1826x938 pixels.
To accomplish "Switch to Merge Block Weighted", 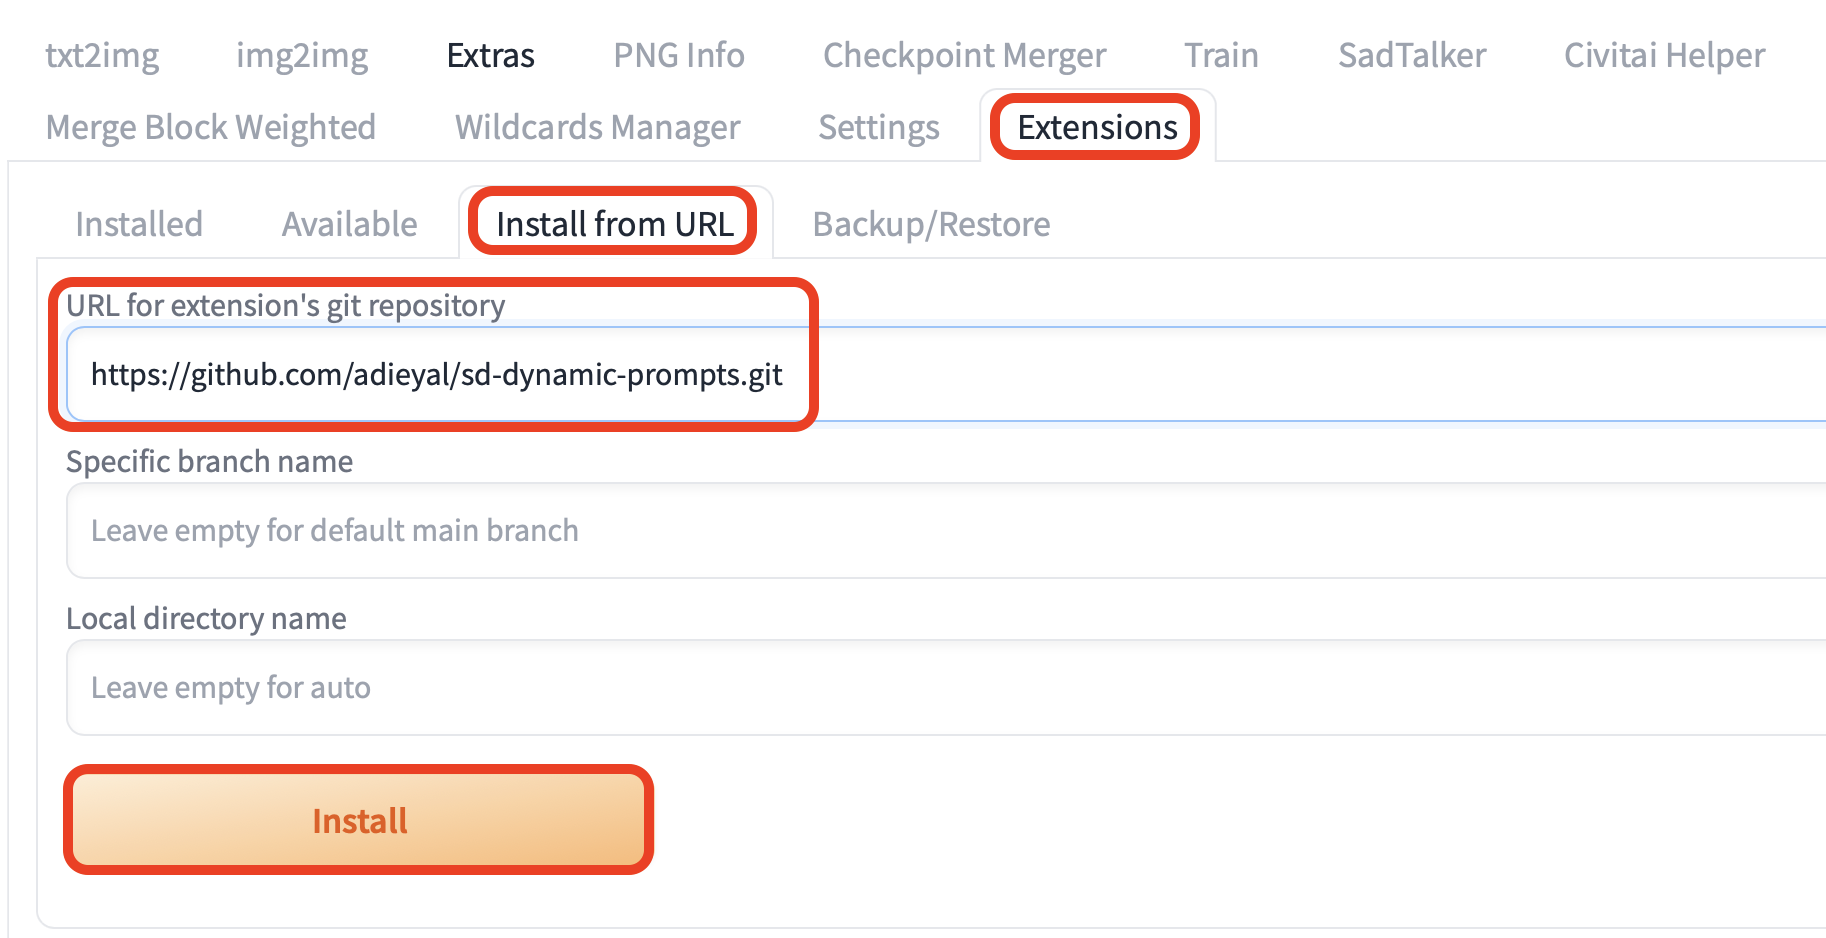I will click(210, 127).
